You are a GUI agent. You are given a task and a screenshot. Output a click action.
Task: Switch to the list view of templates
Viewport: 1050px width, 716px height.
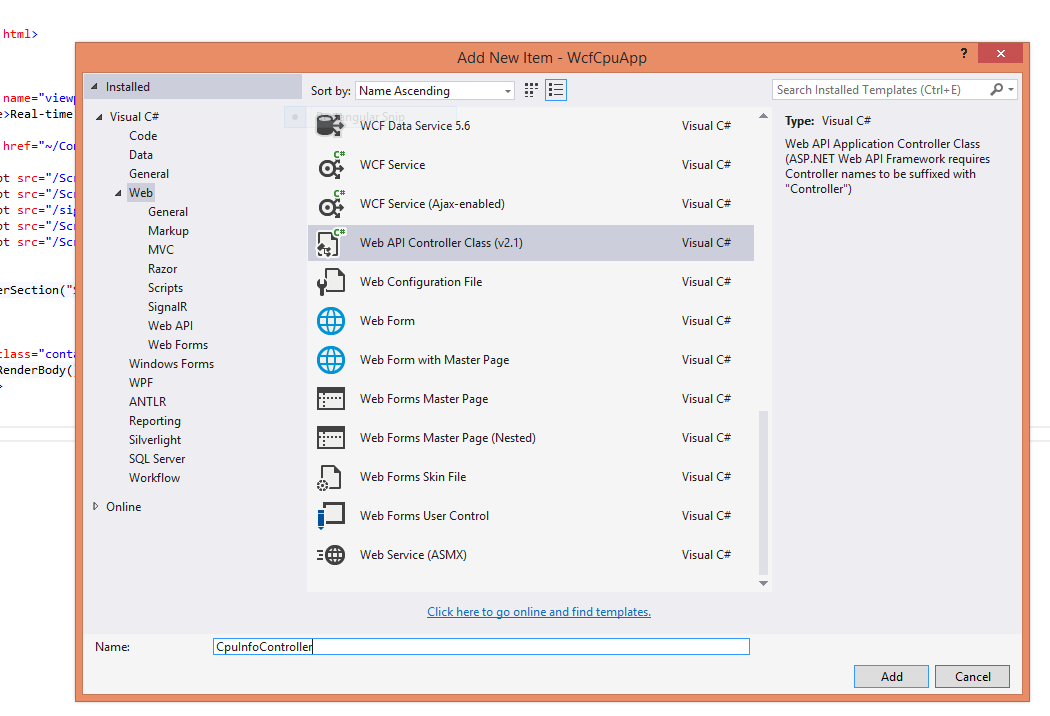[x=556, y=89]
